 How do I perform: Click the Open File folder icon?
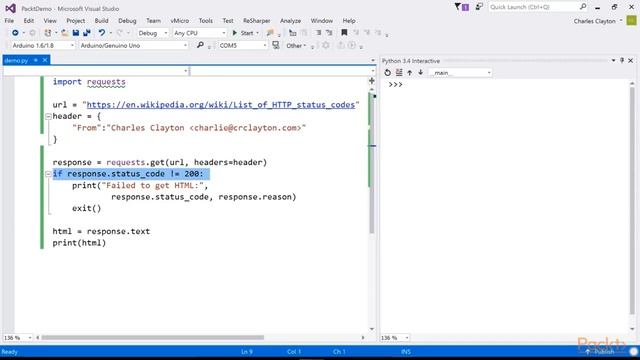tap(64, 33)
